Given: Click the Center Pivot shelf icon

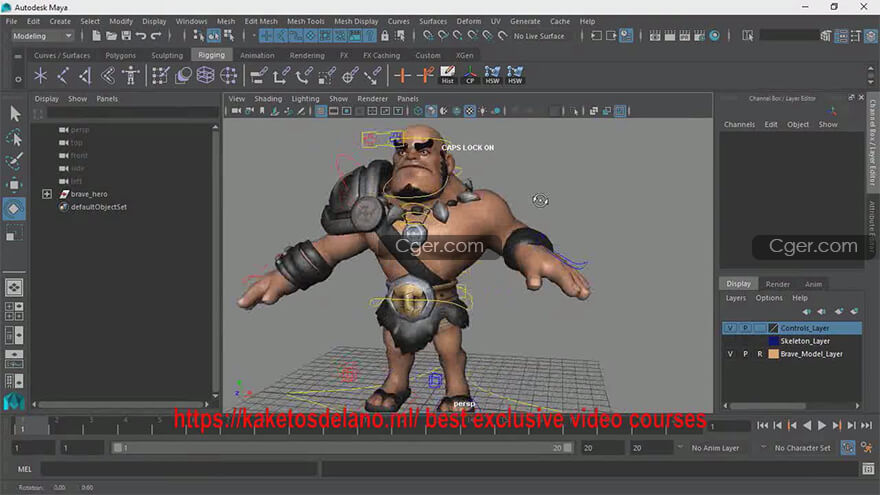Looking at the screenshot, I should [470, 75].
